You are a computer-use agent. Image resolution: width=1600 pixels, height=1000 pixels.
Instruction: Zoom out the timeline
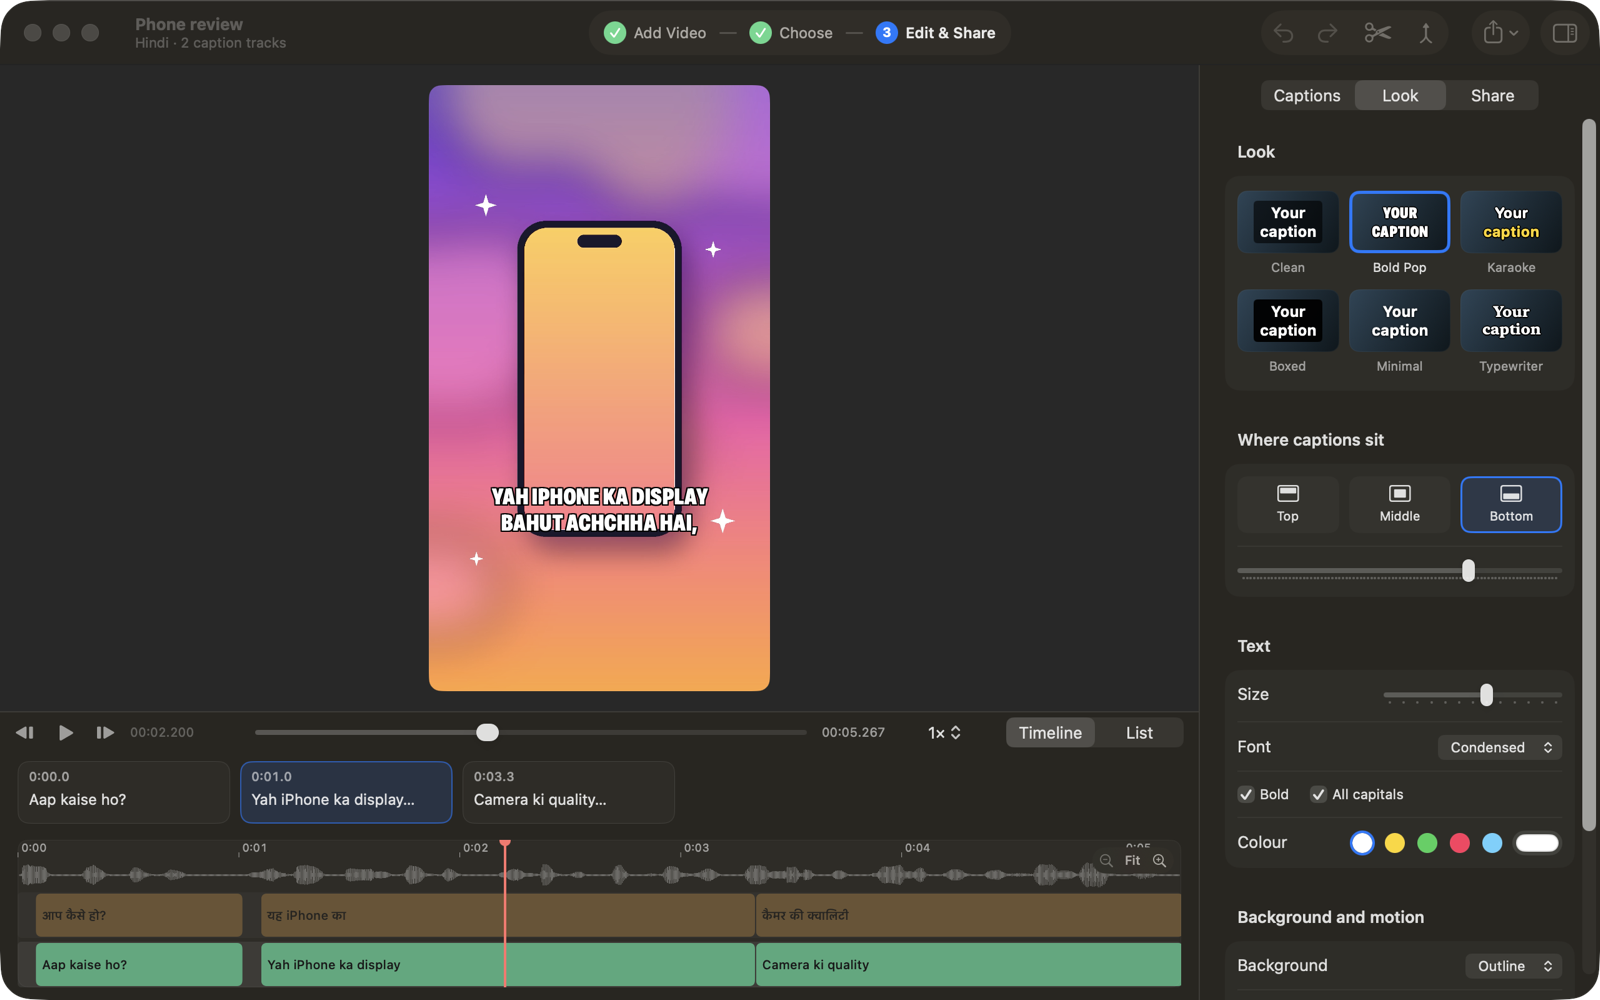coord(1106,860)
